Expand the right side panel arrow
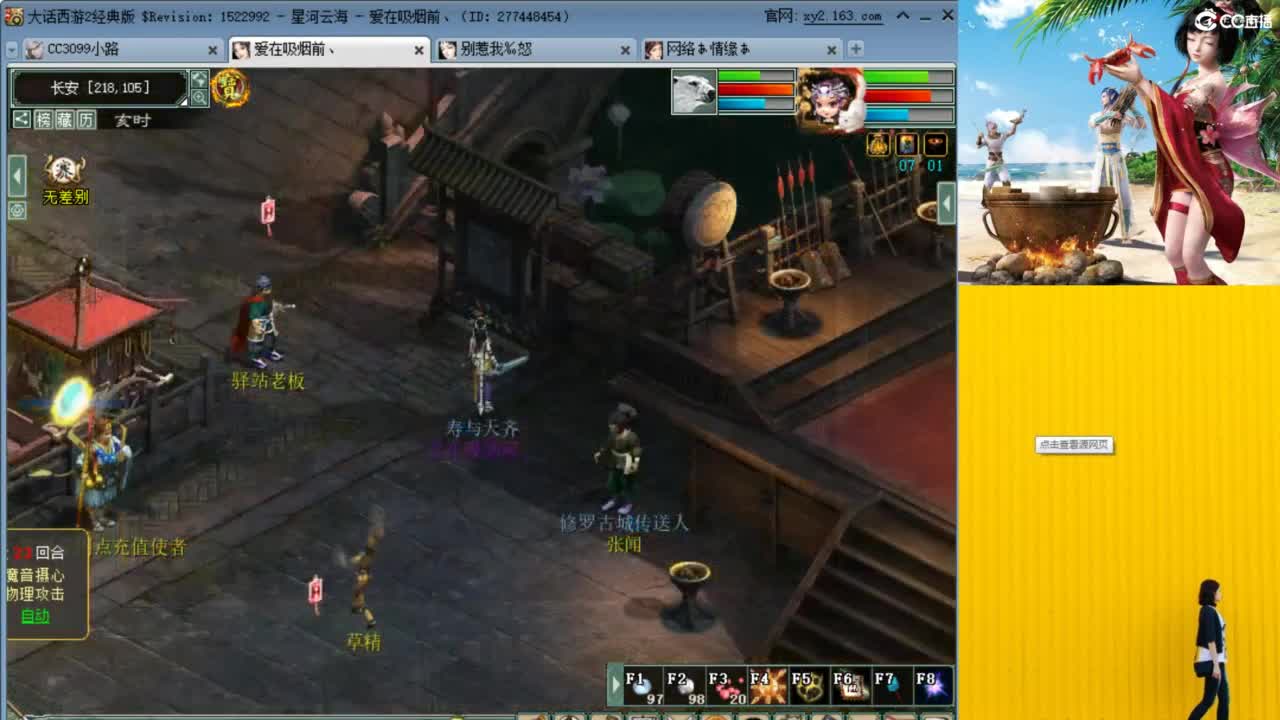Viewport: 1280px width, 720px height. (x=946, y=204)
